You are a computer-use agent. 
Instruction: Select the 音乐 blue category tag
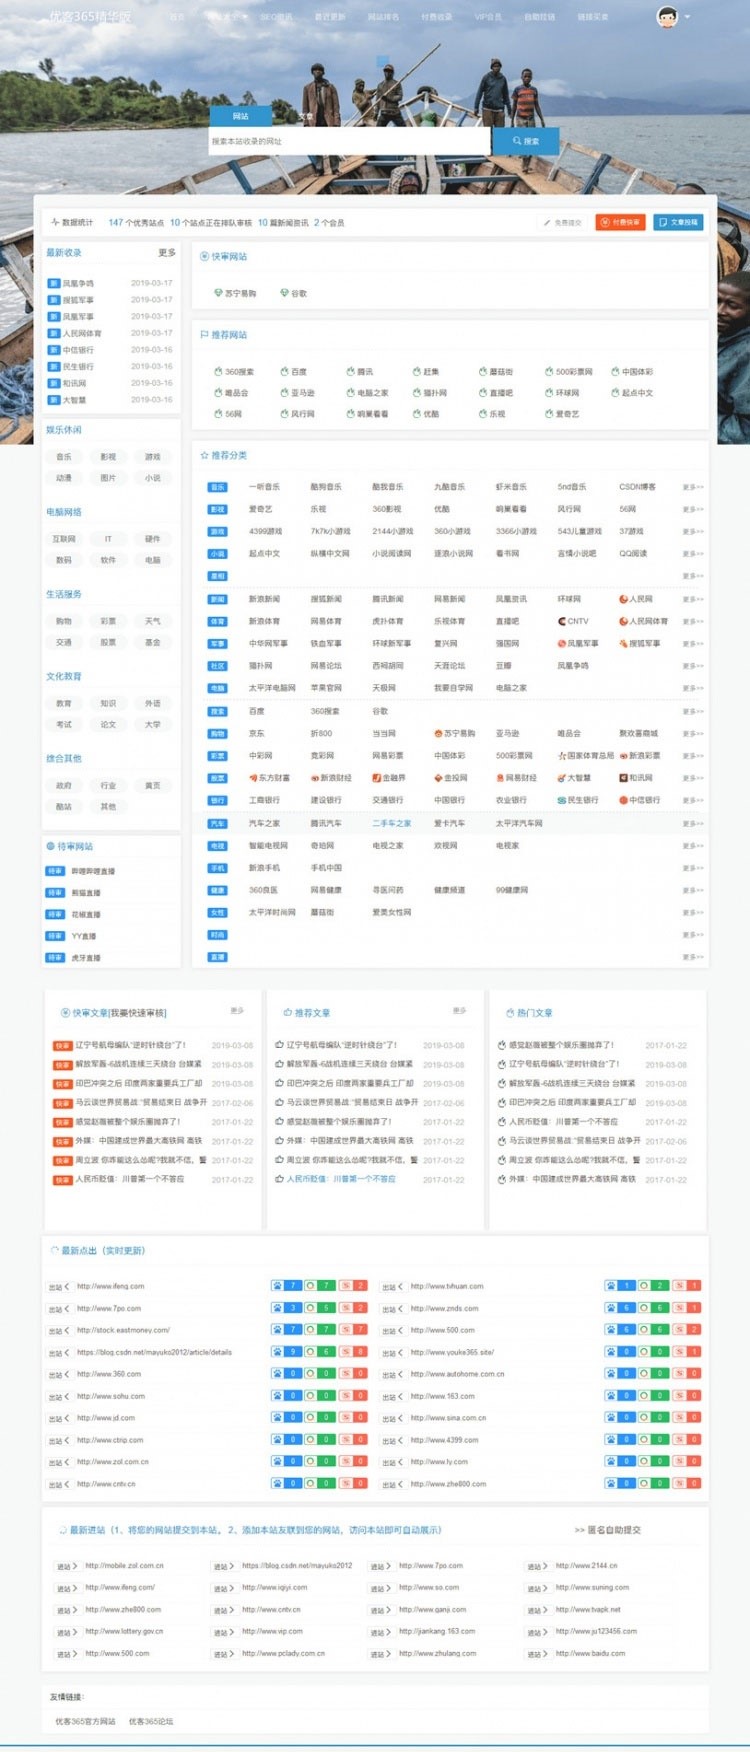click(217, 487)
